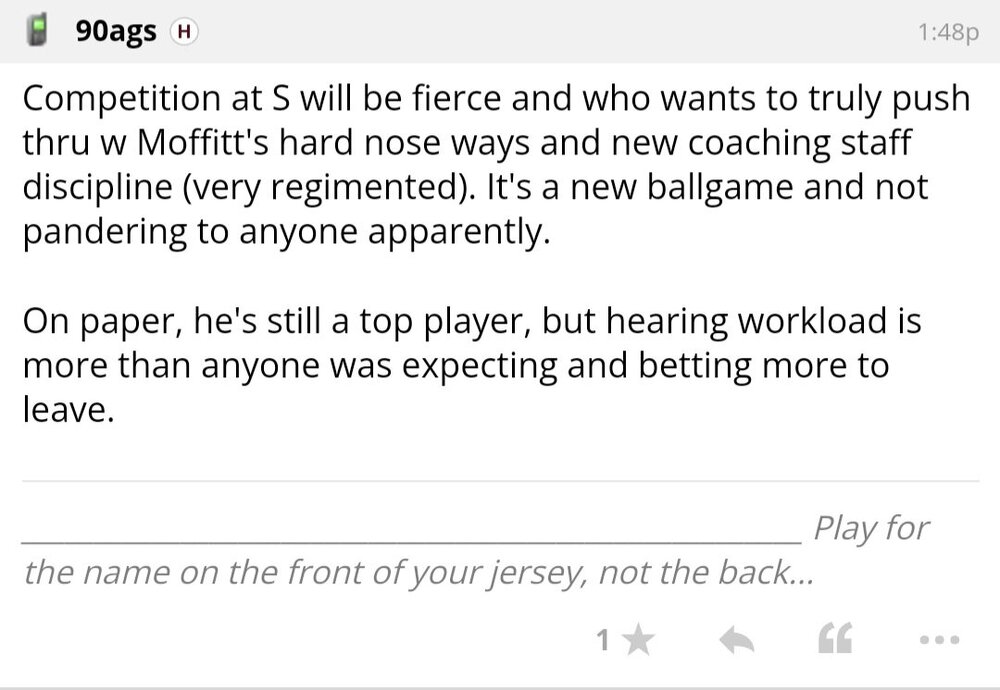Click the paragraph starting "On paper"
Screen dimensions: 1000x690
[470, 365]
